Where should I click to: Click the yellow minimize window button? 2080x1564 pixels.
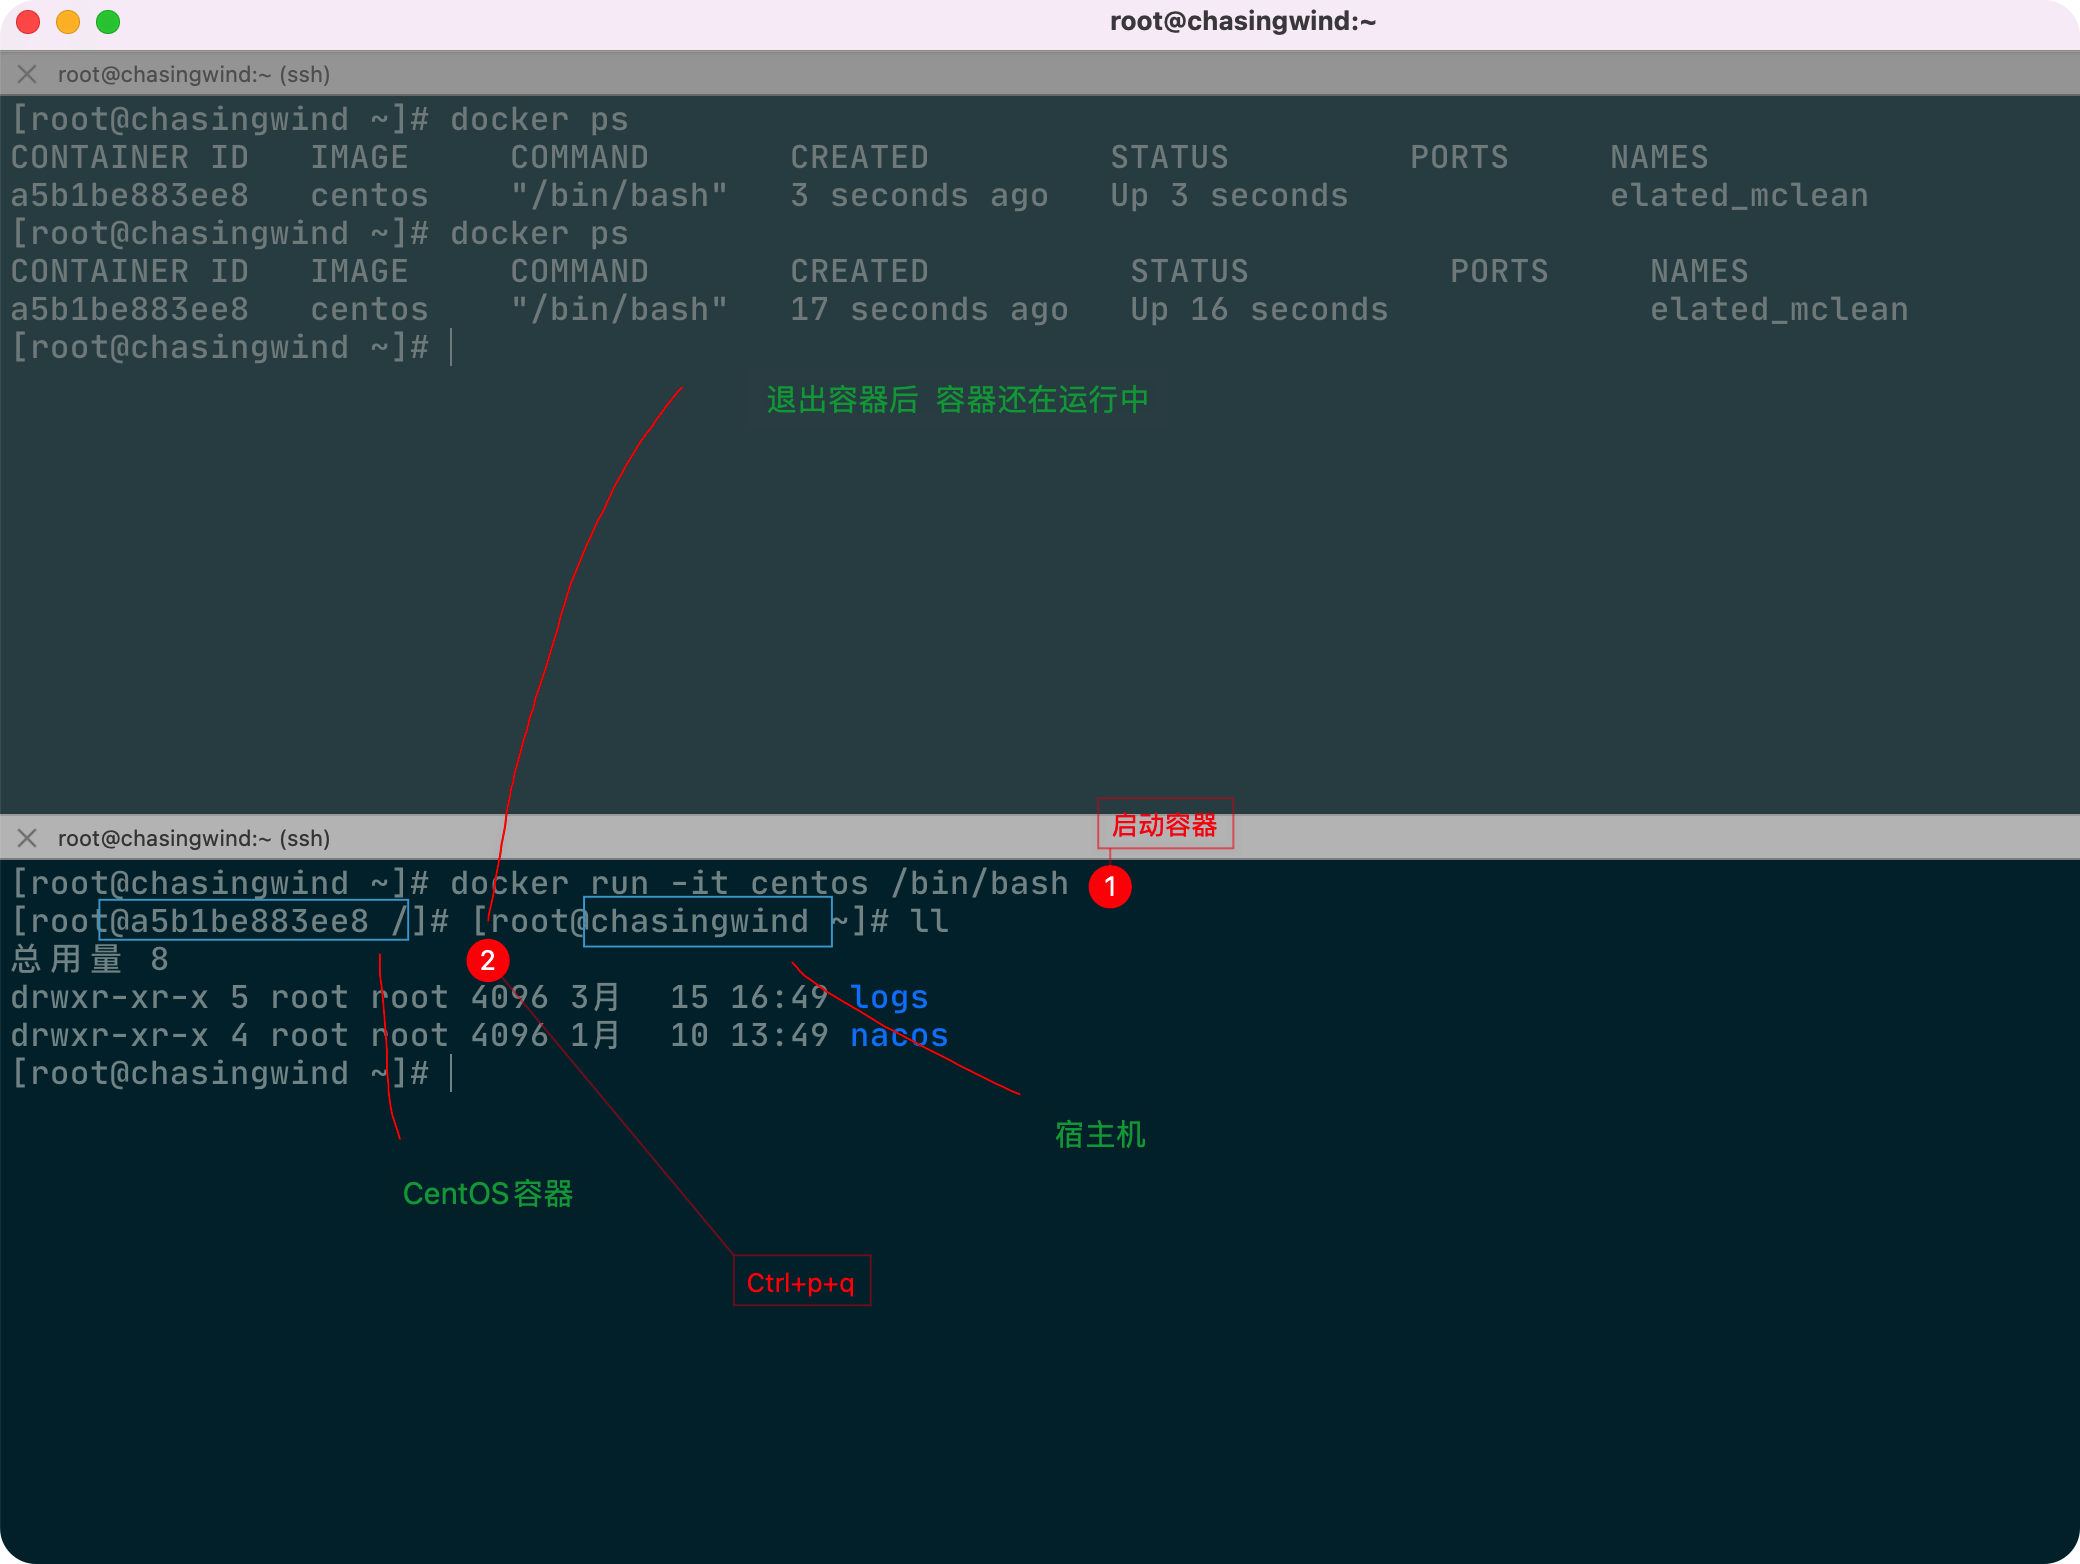point(68,21)
